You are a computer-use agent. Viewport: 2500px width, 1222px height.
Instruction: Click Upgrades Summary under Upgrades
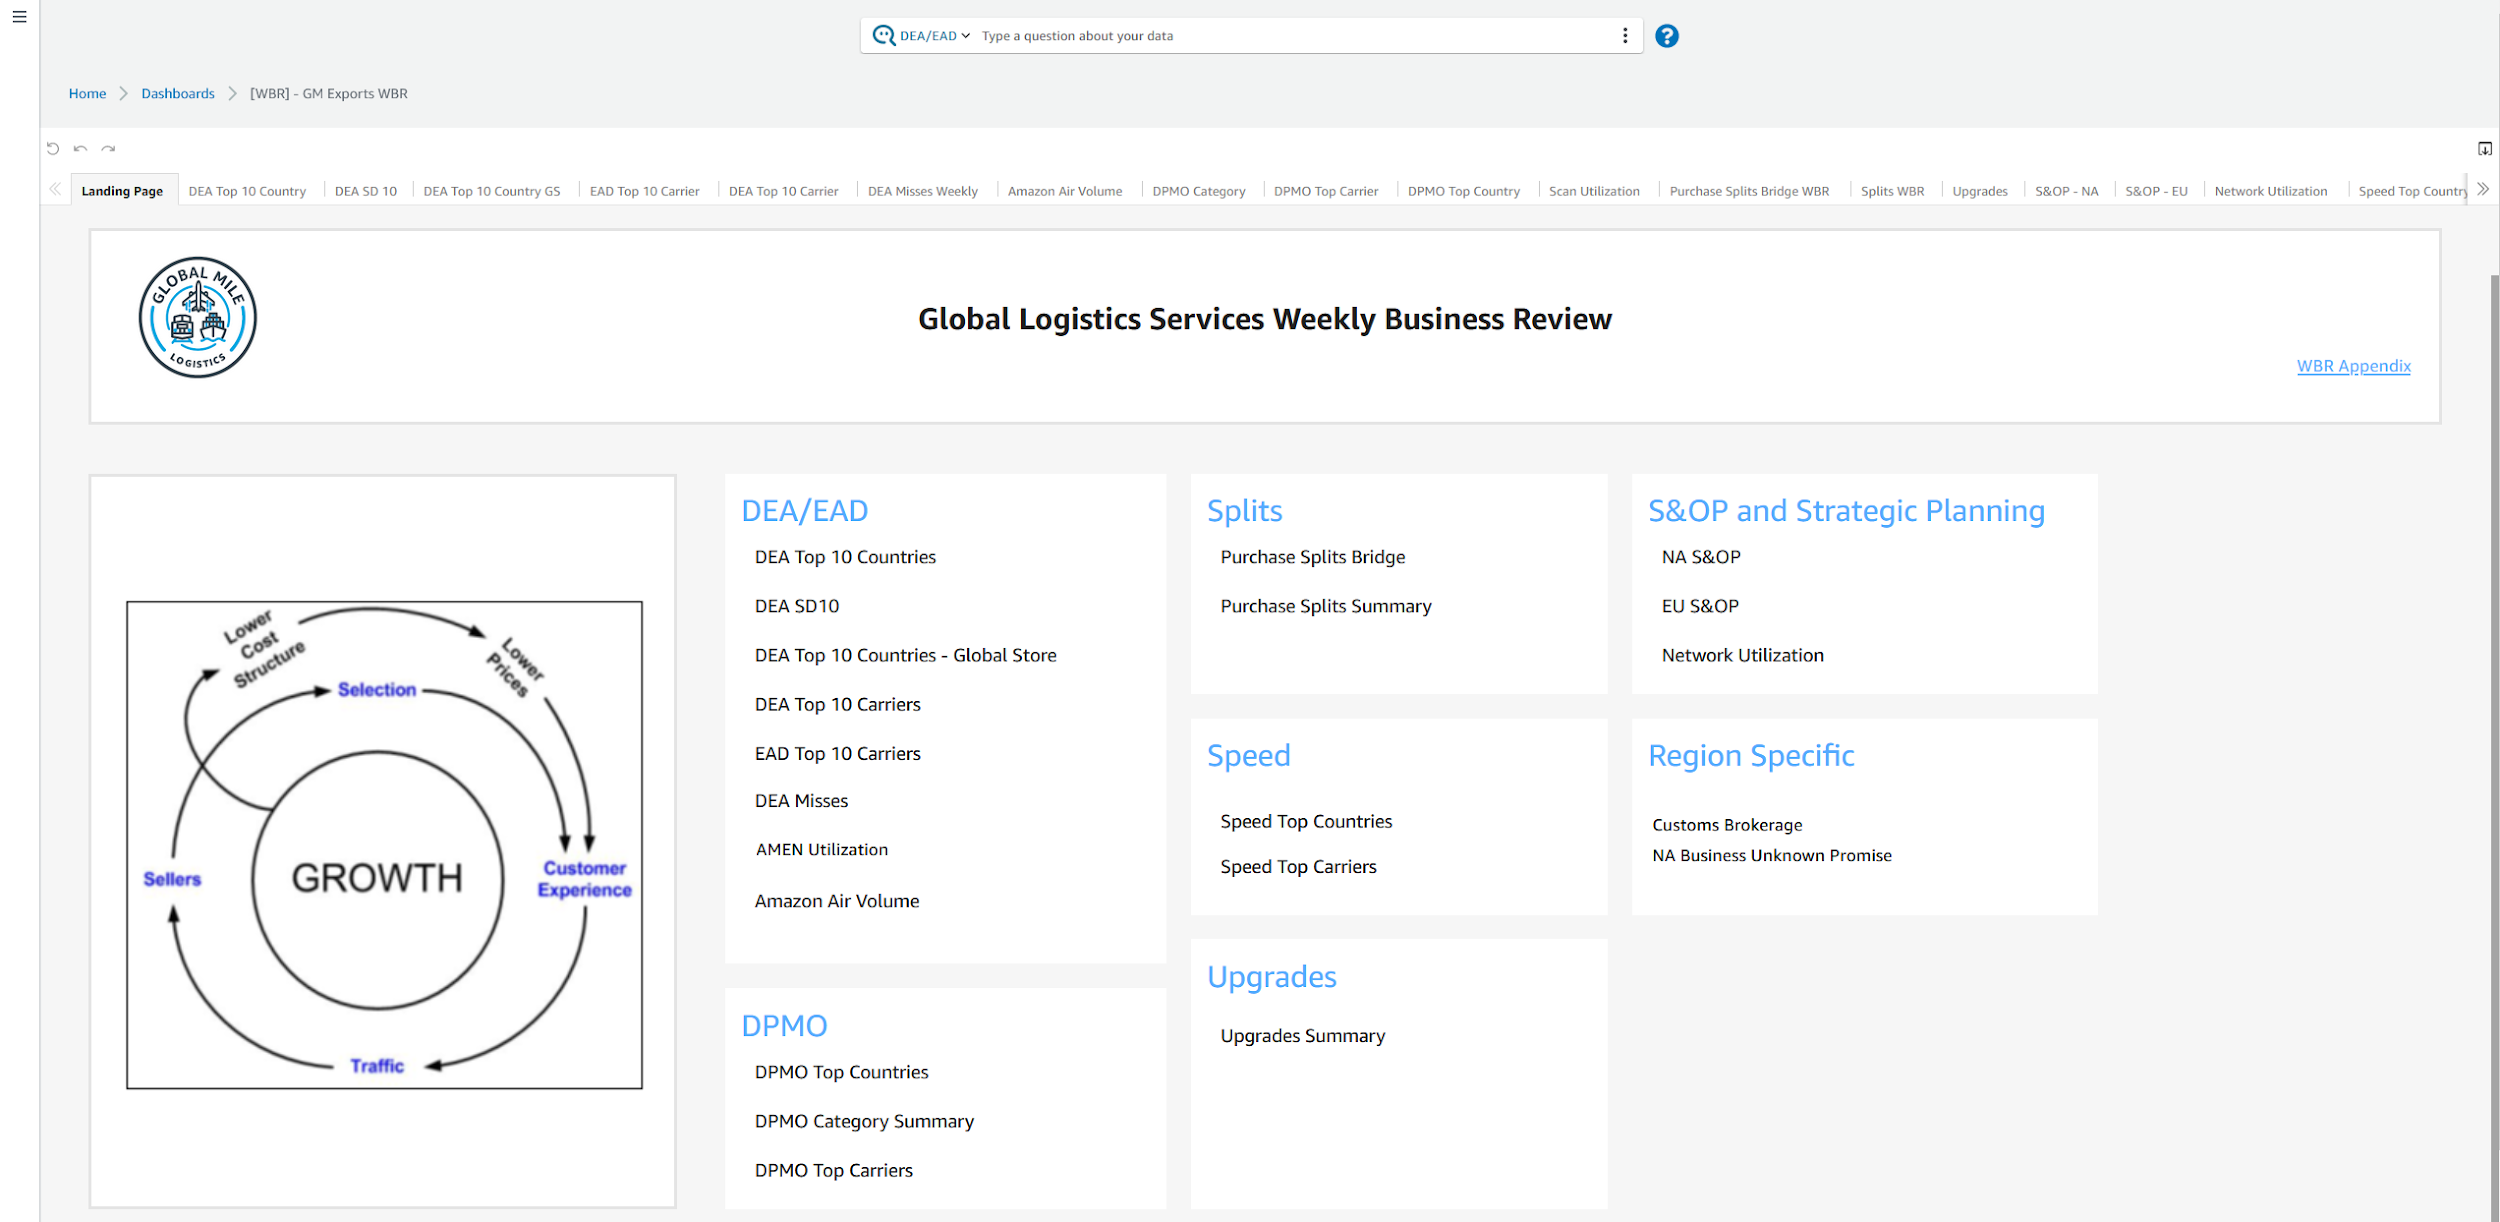[1302, 1035]
